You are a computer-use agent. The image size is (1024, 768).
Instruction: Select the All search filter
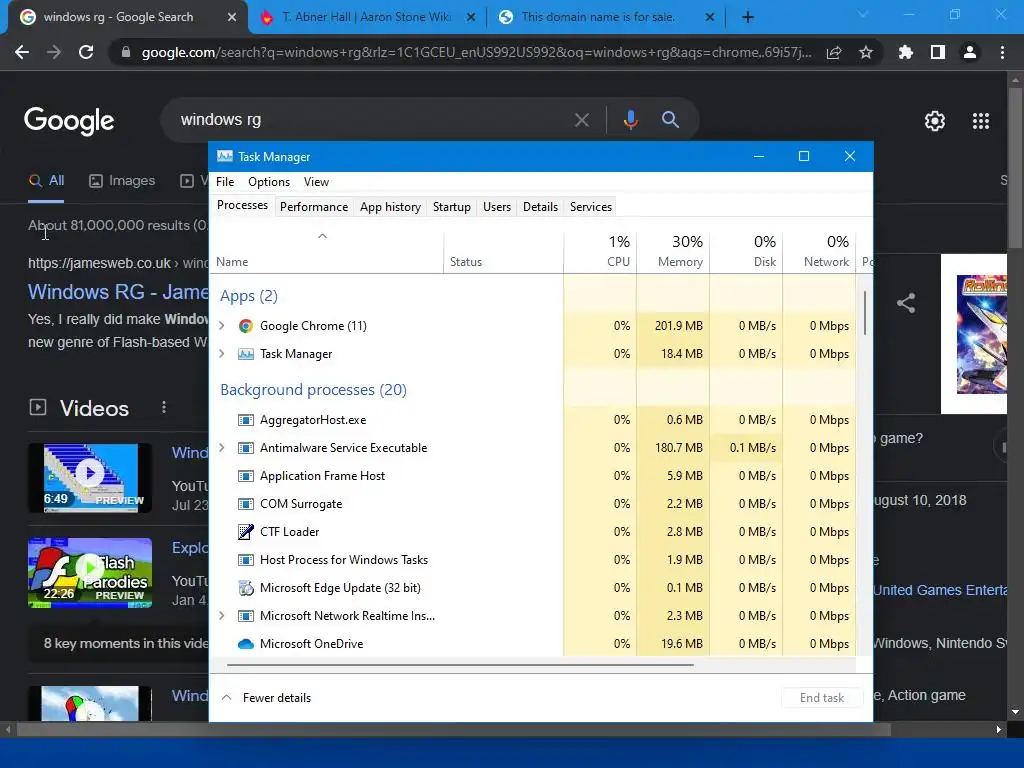pos(46,180)
